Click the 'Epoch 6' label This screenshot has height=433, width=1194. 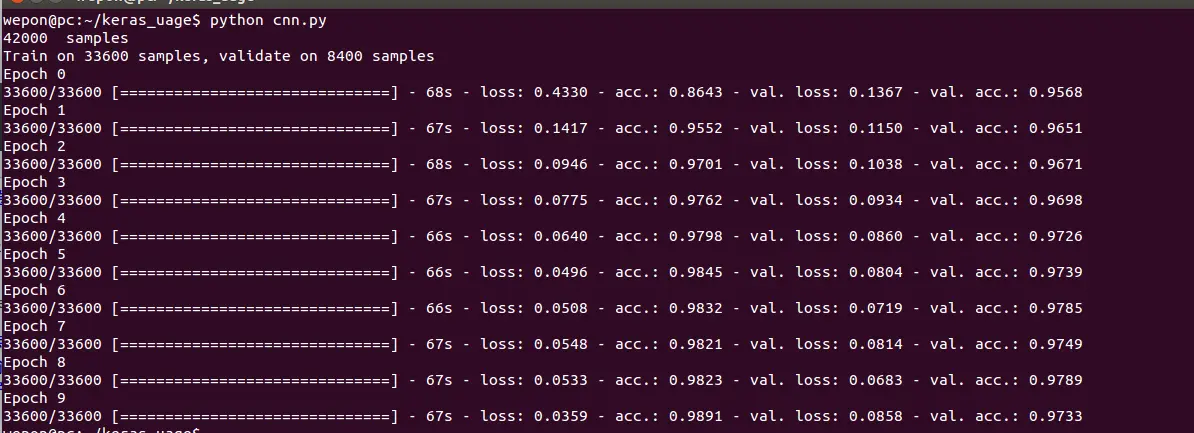(x=34, y=291)
